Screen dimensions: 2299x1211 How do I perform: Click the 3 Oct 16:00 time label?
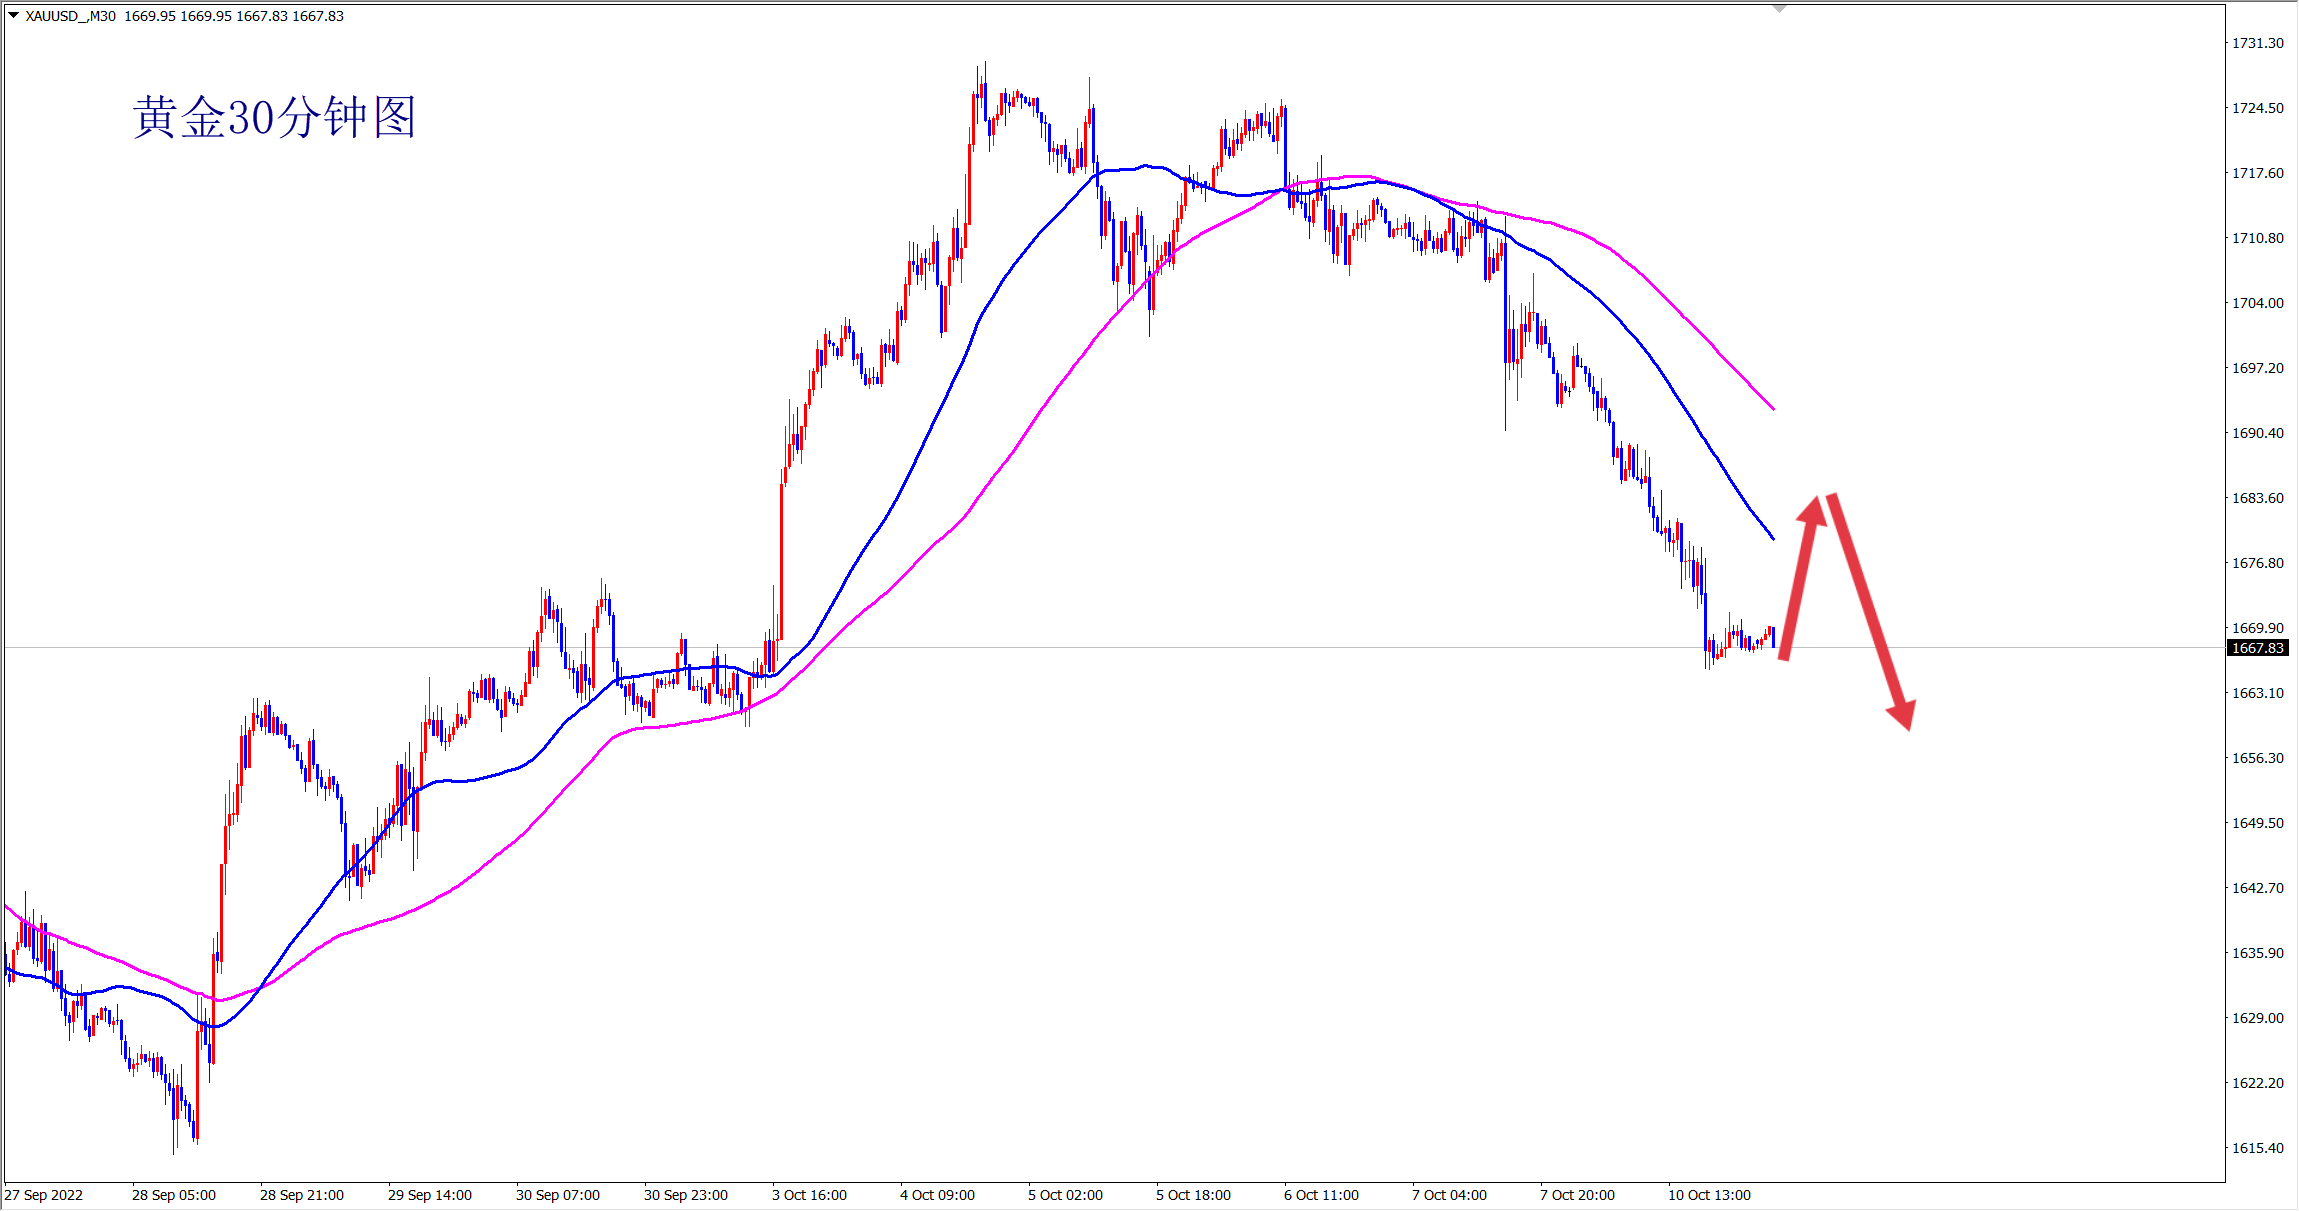[x=809, y=1195]
